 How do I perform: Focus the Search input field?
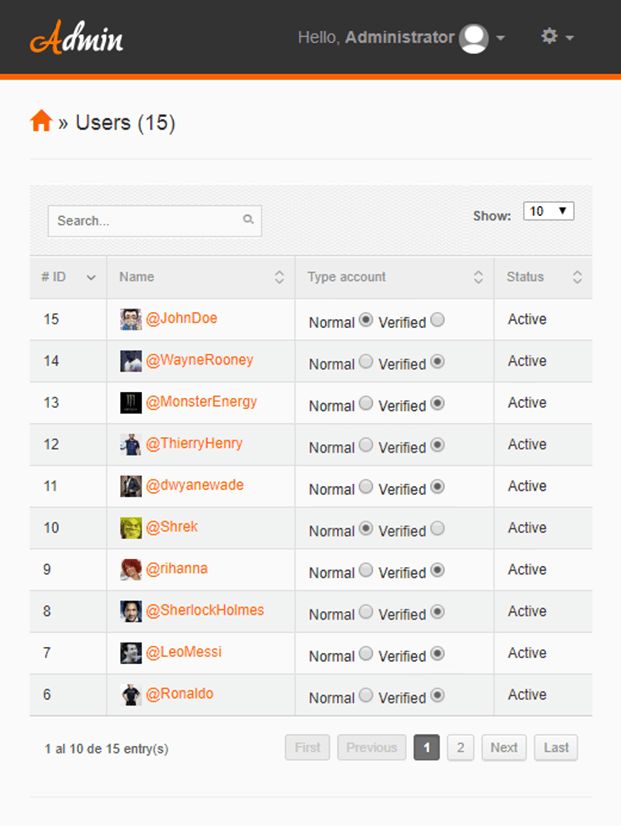(x=155, y=221)
